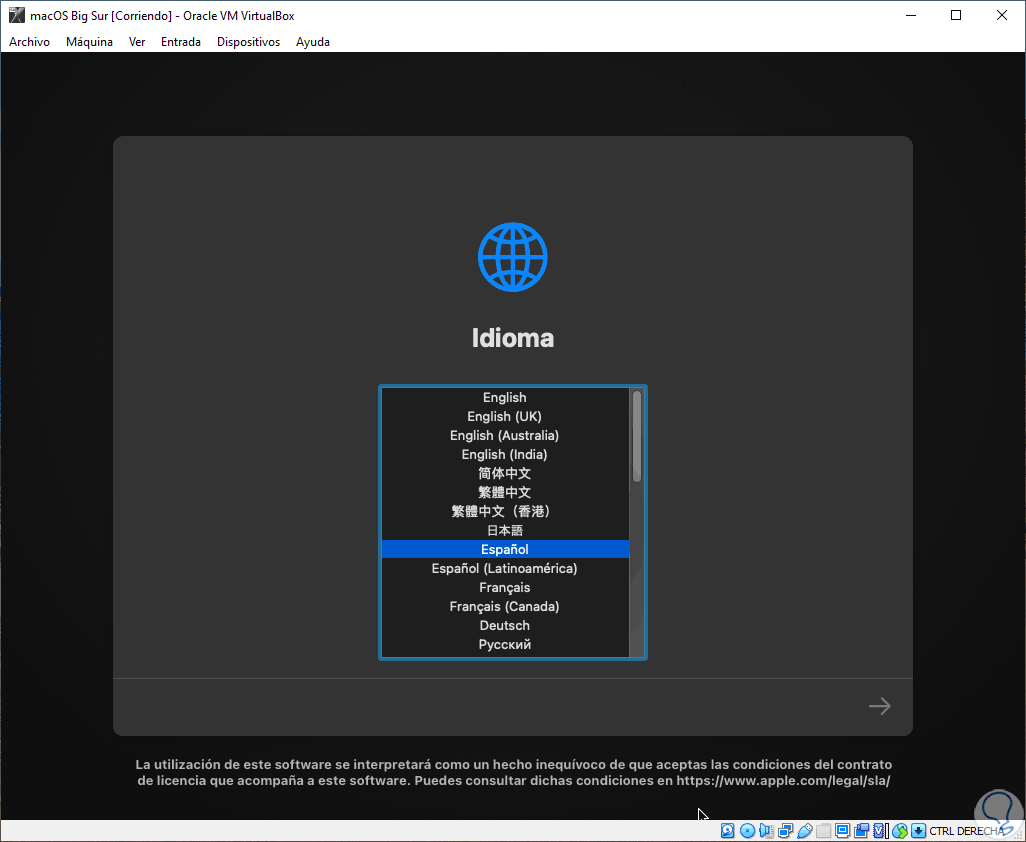Open the Dispositivos menu

click(248, 42)
